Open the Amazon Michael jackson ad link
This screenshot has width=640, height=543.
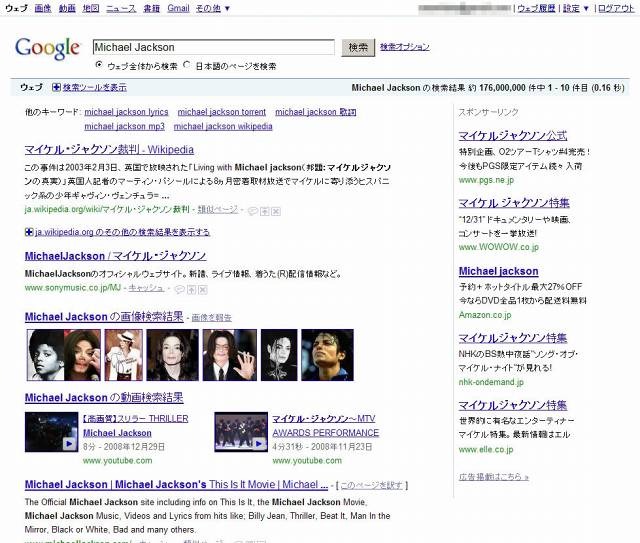tap(498, 271)
